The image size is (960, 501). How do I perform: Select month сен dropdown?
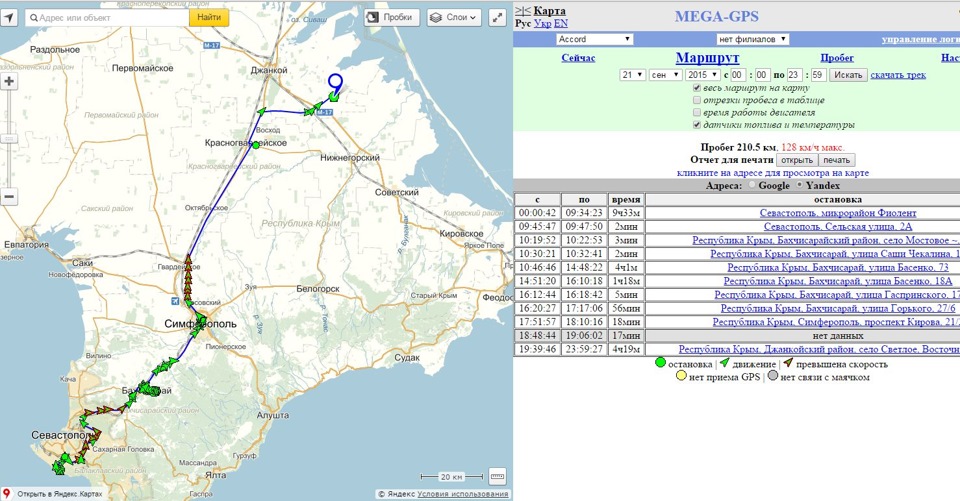point(666,75)
